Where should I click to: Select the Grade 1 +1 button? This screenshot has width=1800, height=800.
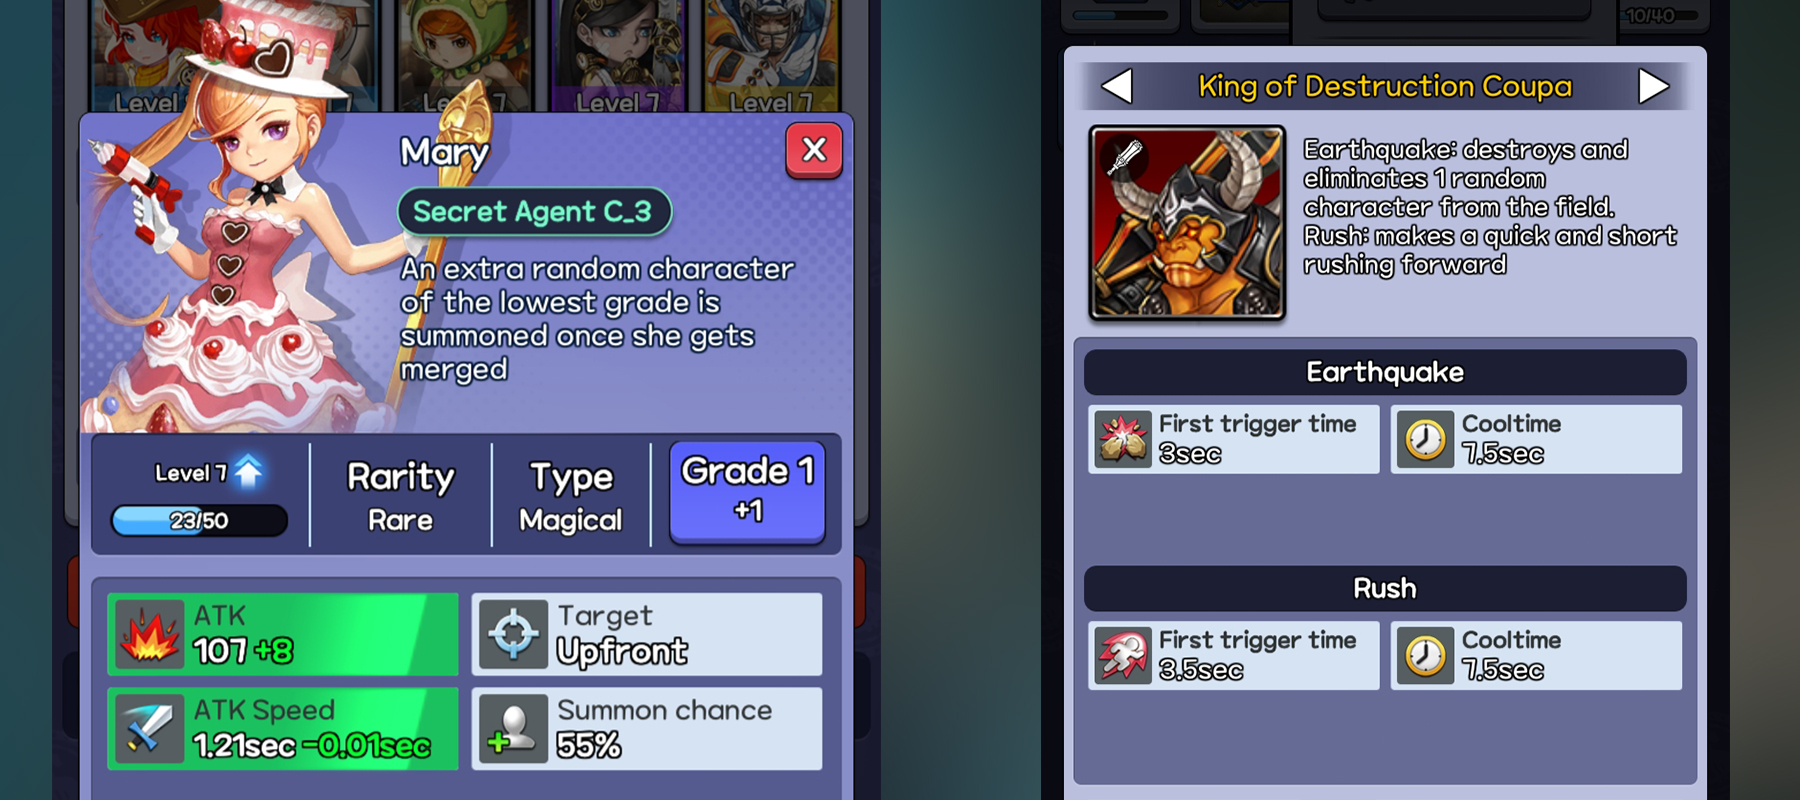tap(747, 493)
